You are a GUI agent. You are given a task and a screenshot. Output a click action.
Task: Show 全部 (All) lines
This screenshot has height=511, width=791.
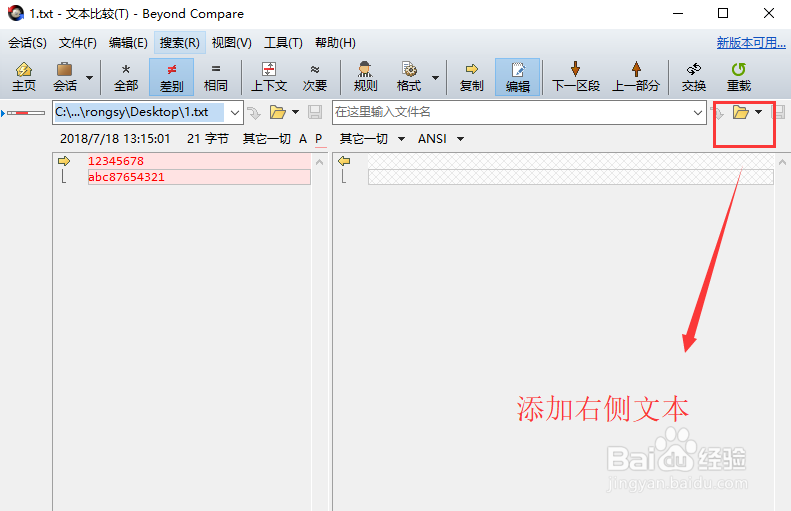coord(126,77)
